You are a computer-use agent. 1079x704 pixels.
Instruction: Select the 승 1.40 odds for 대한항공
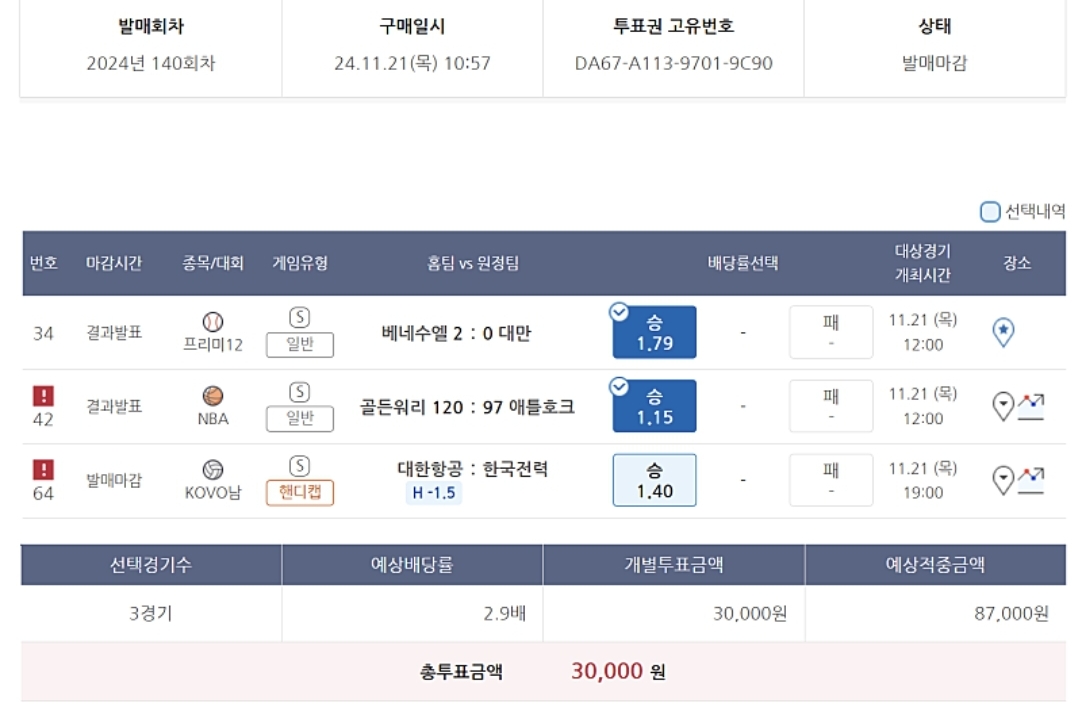(x=654, y=481)
